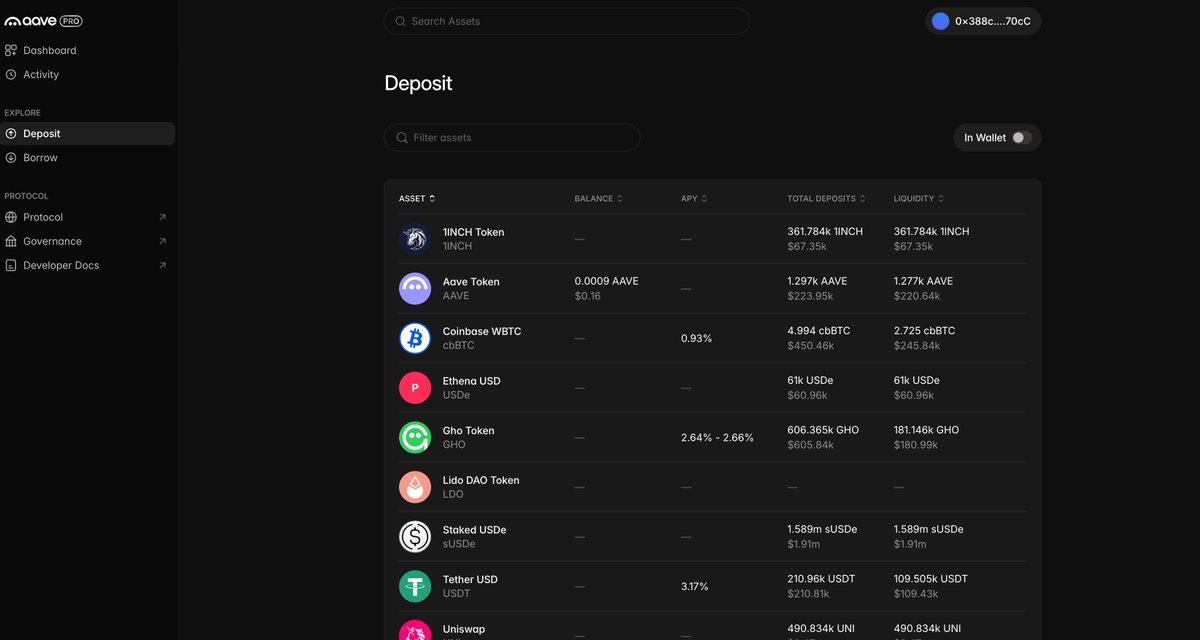Screen dimensions: 1200x640
Task: Open the Developer Docs external link
Action: (61, 264)
